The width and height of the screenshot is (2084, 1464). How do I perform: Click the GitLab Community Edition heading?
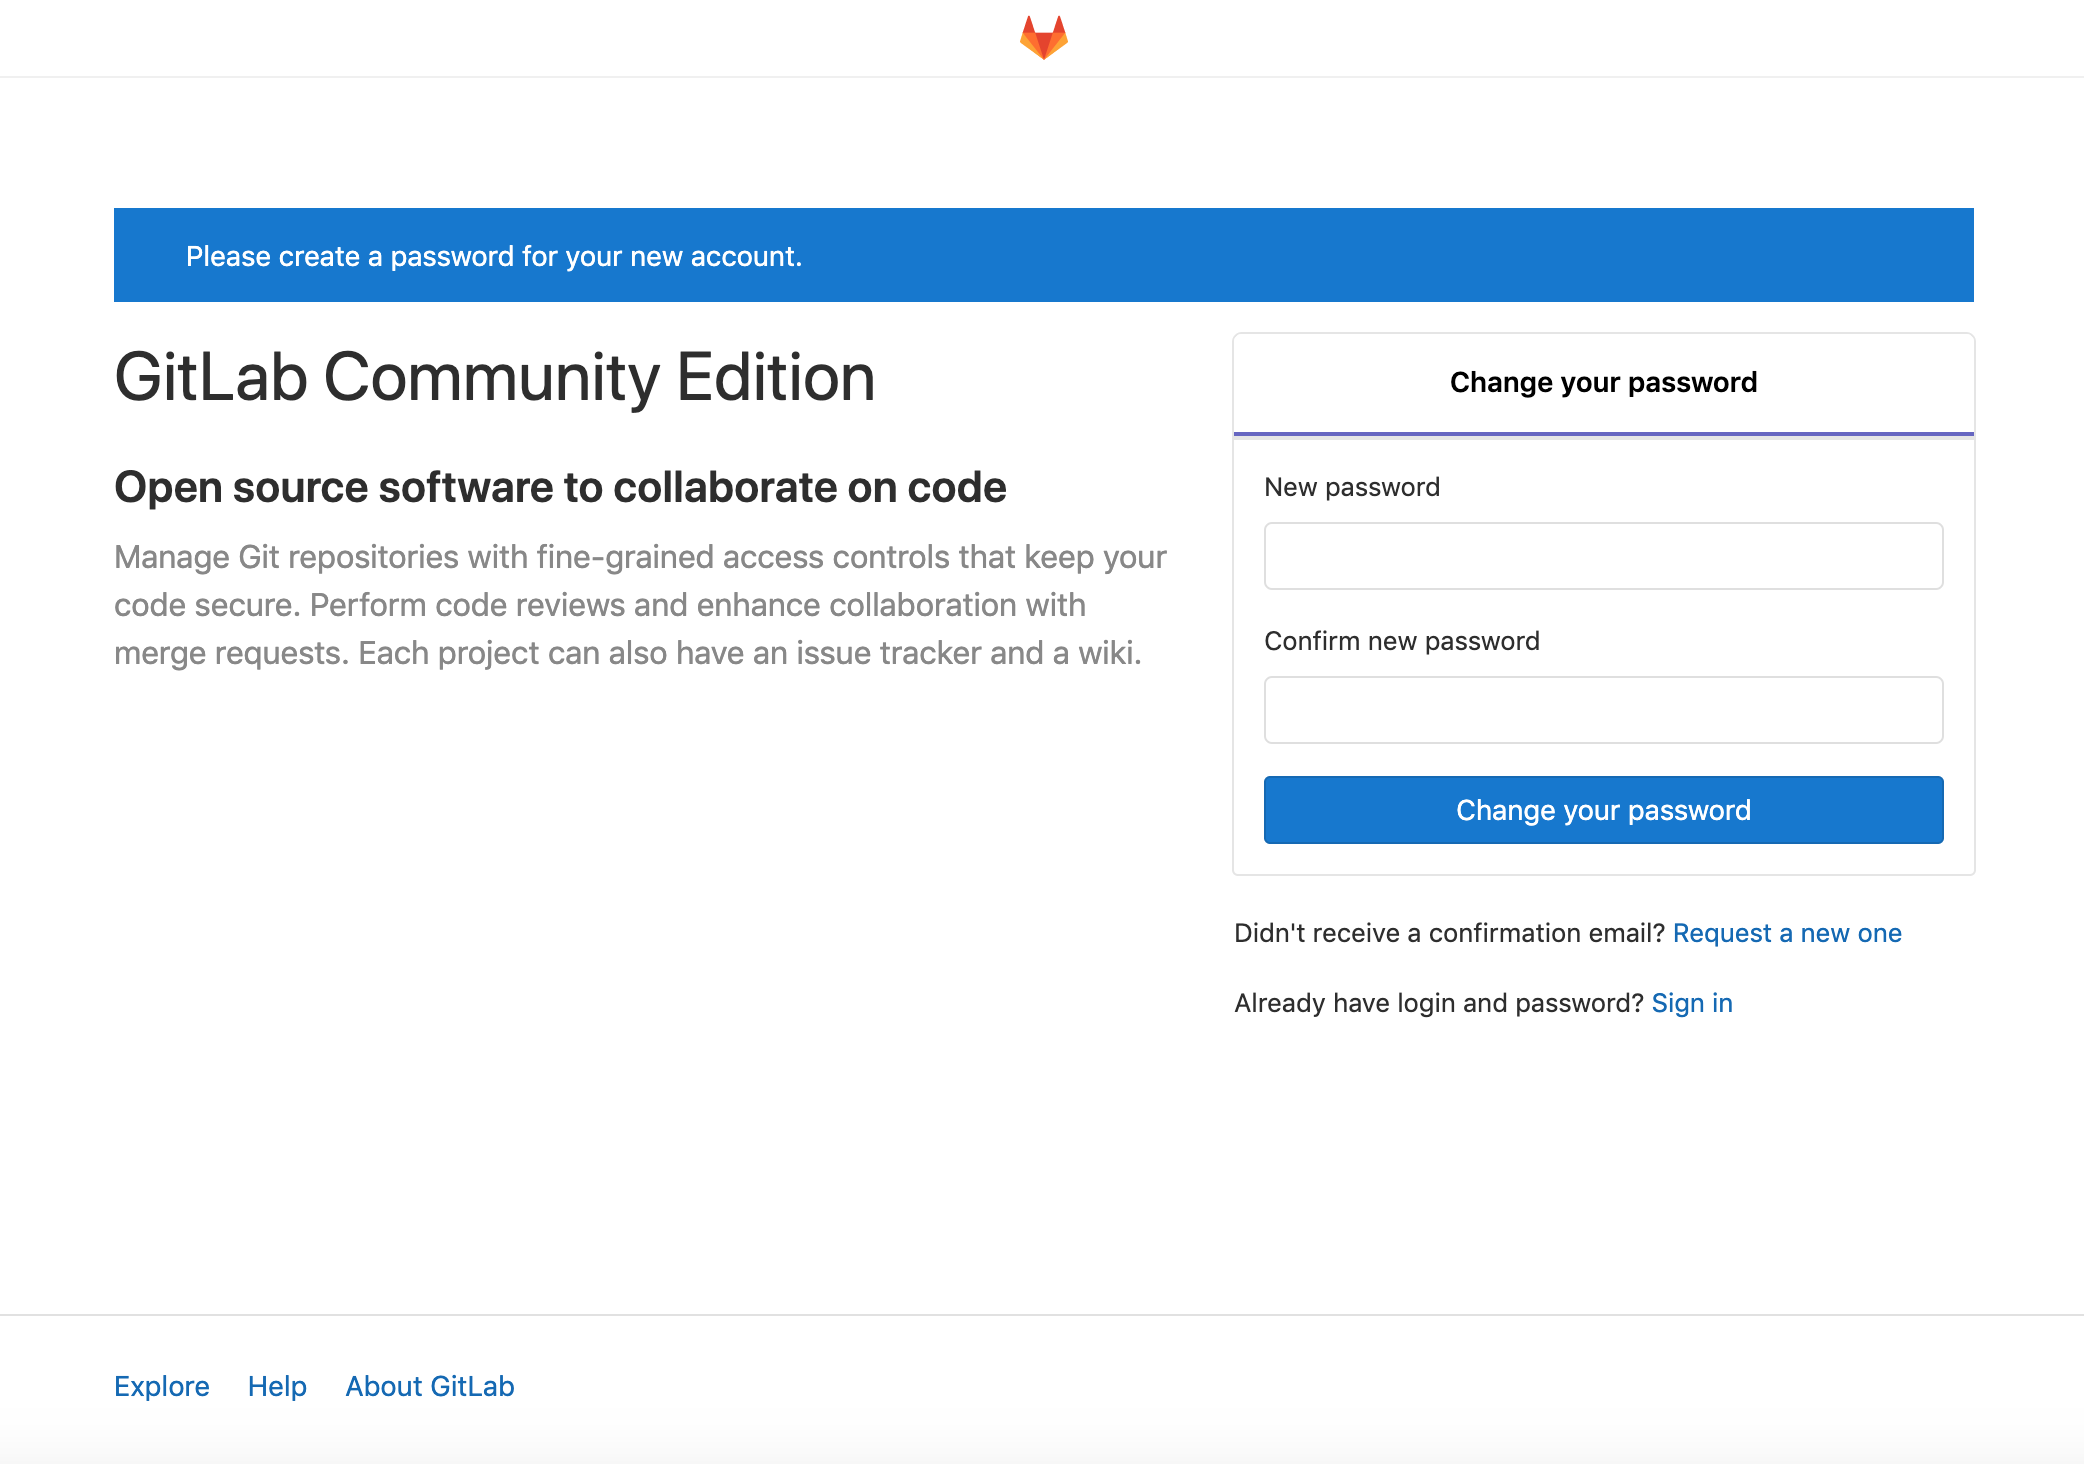[x=495, y=378]
